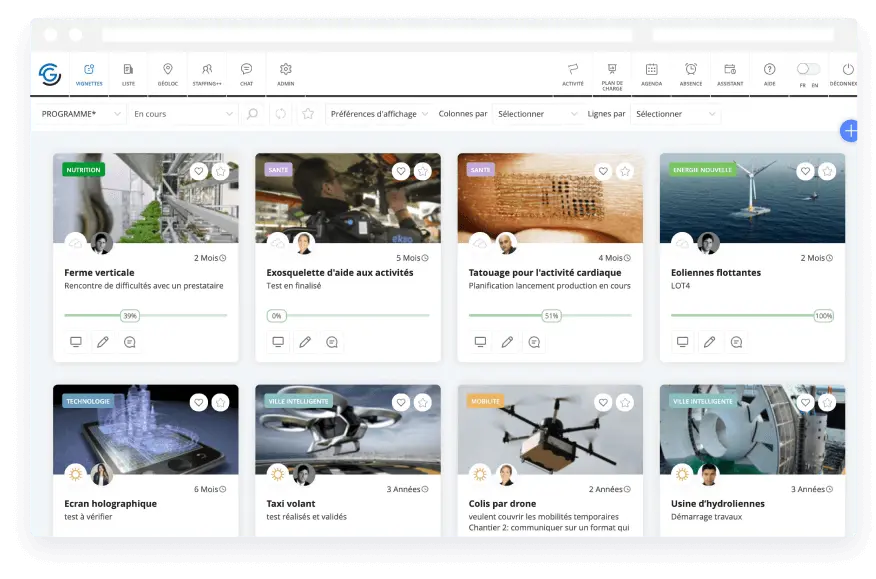Image resolution: width=876 pixels, height=579 pixels.
Task: Open the Agenda calendar
Action: (651, 74)
